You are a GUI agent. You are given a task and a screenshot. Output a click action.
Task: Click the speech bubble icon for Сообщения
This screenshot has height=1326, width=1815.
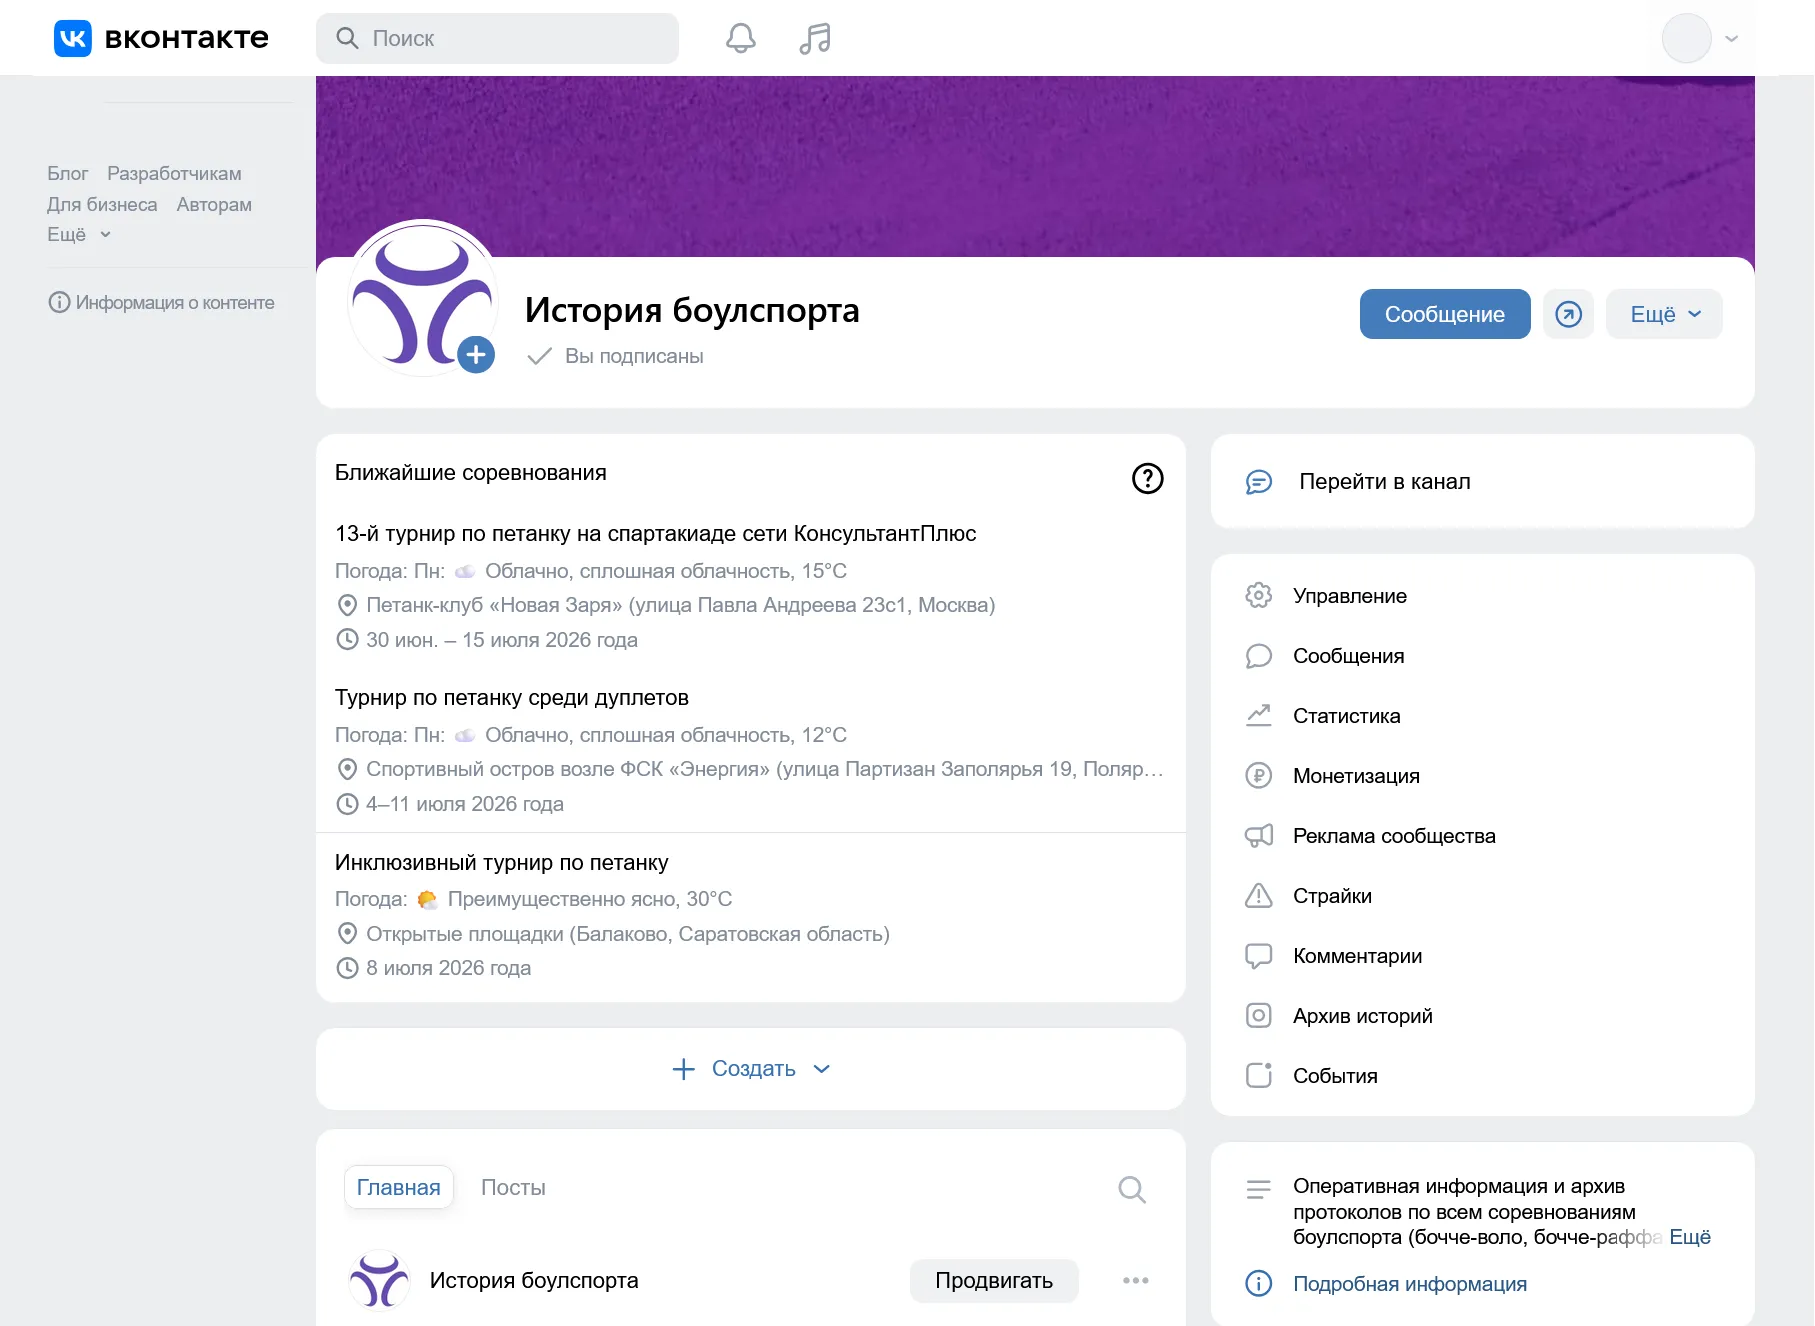pyautogui.click(x=1258, y=656)
